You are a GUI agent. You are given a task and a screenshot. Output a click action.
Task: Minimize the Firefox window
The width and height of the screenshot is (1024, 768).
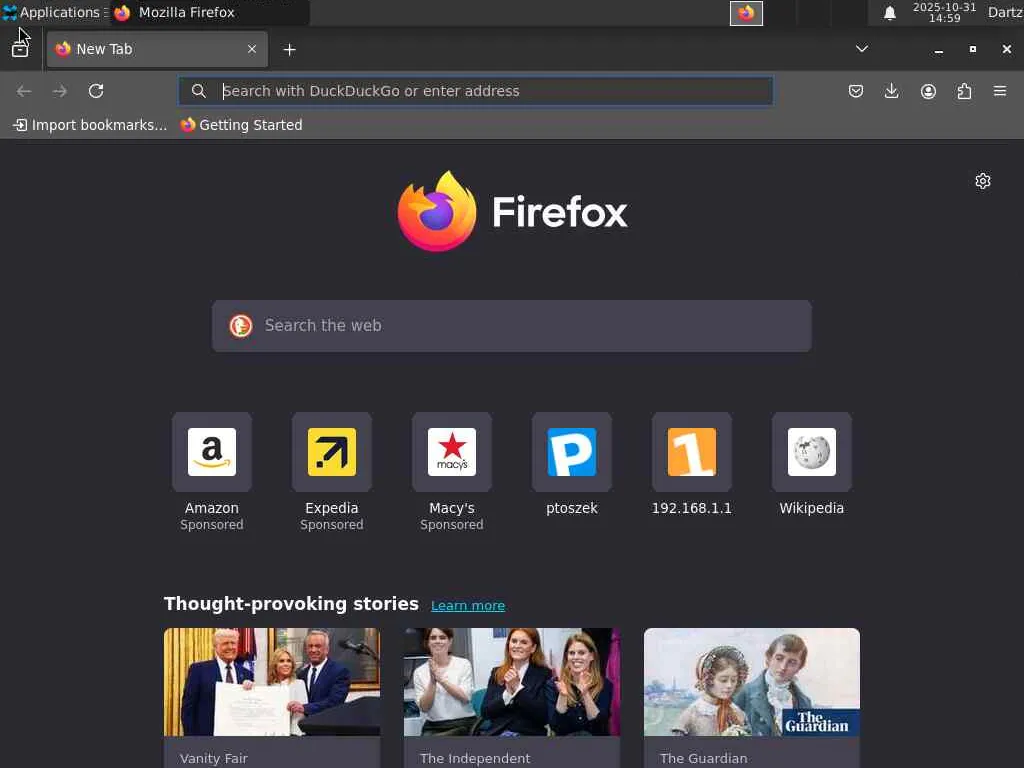tap(938, 50)
